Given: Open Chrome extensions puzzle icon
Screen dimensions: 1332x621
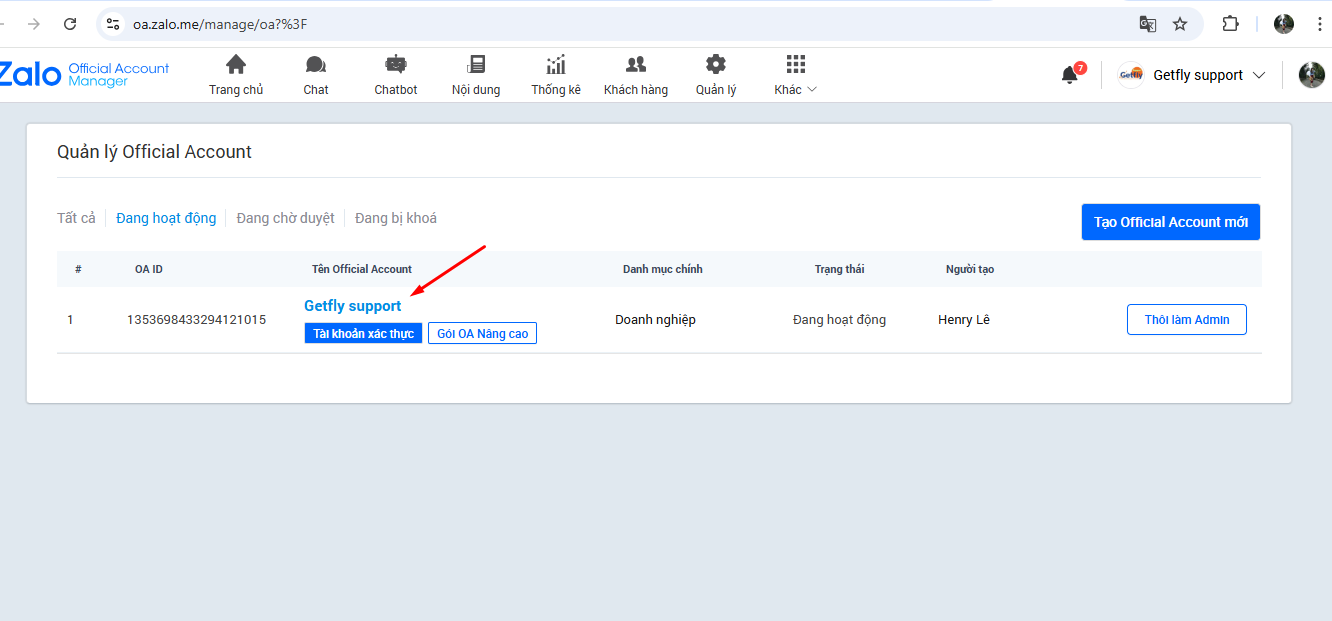Looking at the screenshot, I should pos(1231,24).
